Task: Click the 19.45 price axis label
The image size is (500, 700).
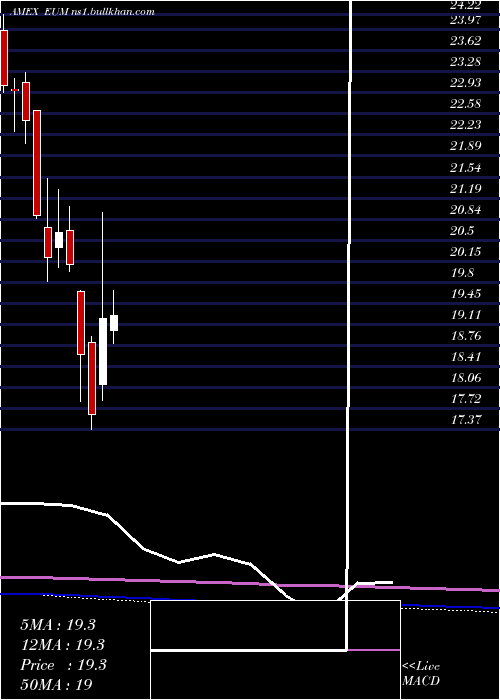Action: (465, 294)
